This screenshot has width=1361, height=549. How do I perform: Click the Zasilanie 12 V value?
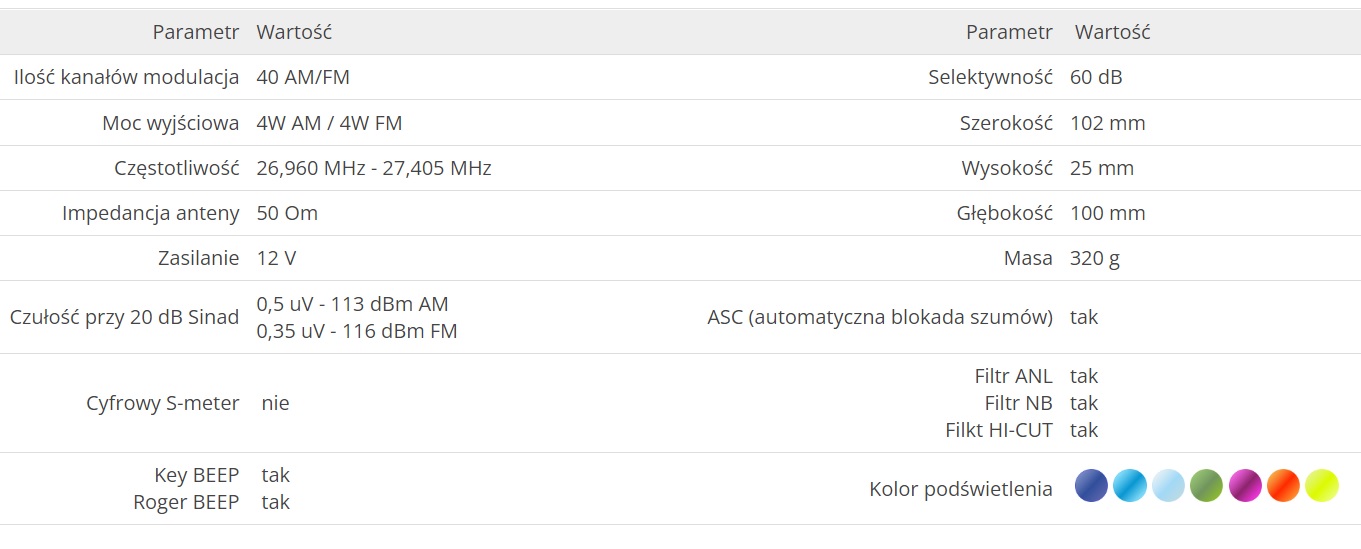(277, 258)
